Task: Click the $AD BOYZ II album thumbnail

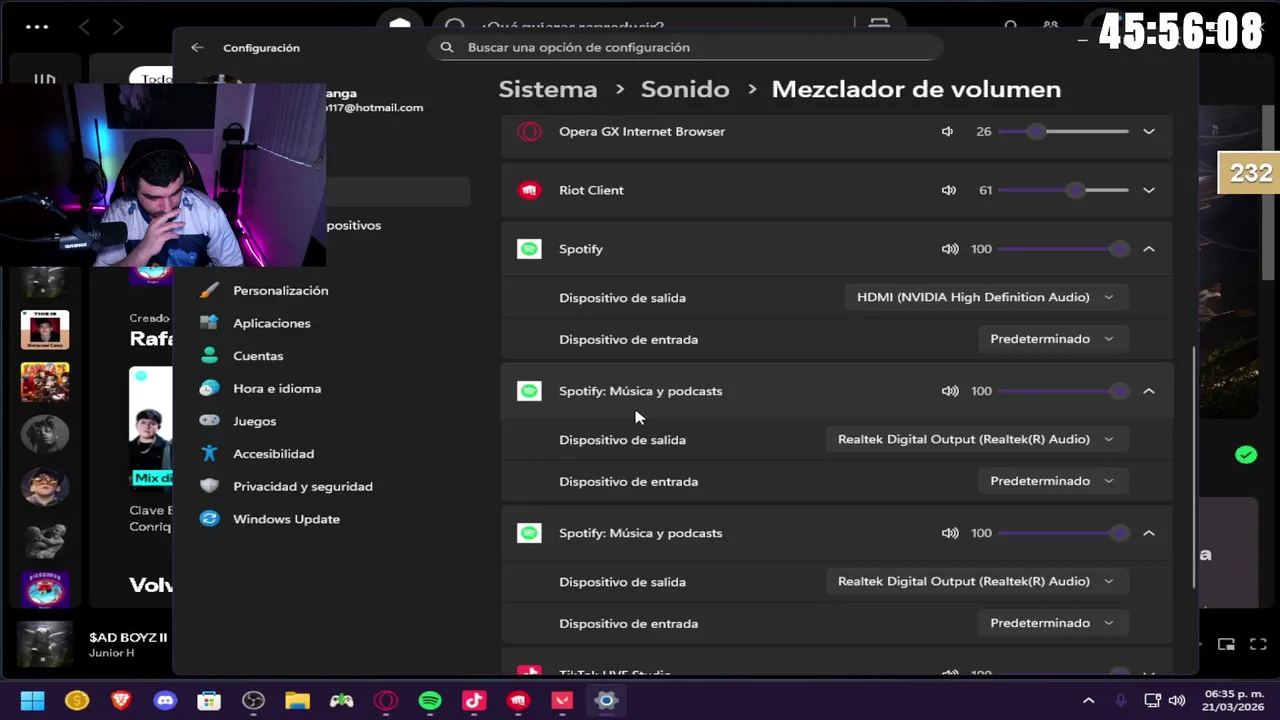Action: coord(45,645)
